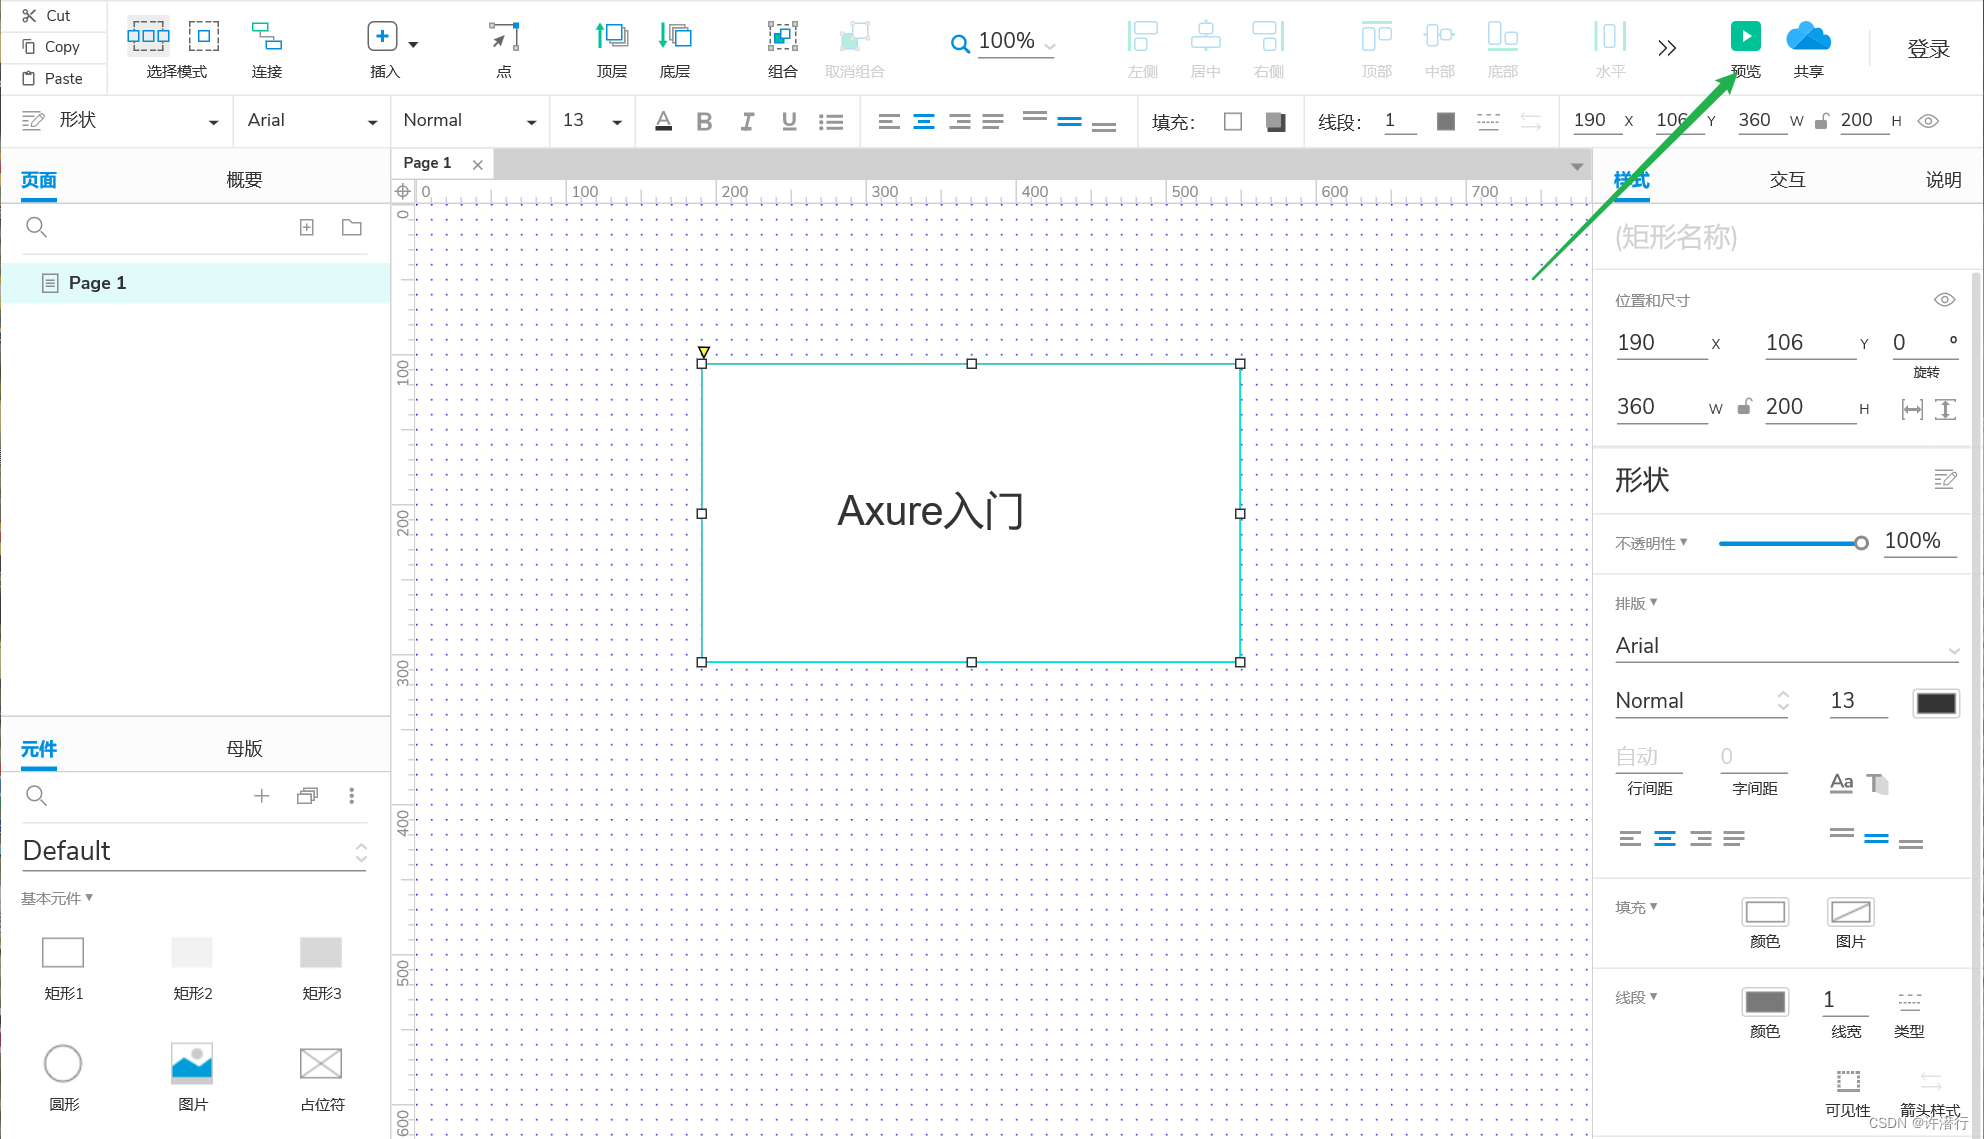The width and height of the screenshot is (1984, 1139).
Task: Open the line color swatch (线段 颜色)
Action: (1765, 1002)
